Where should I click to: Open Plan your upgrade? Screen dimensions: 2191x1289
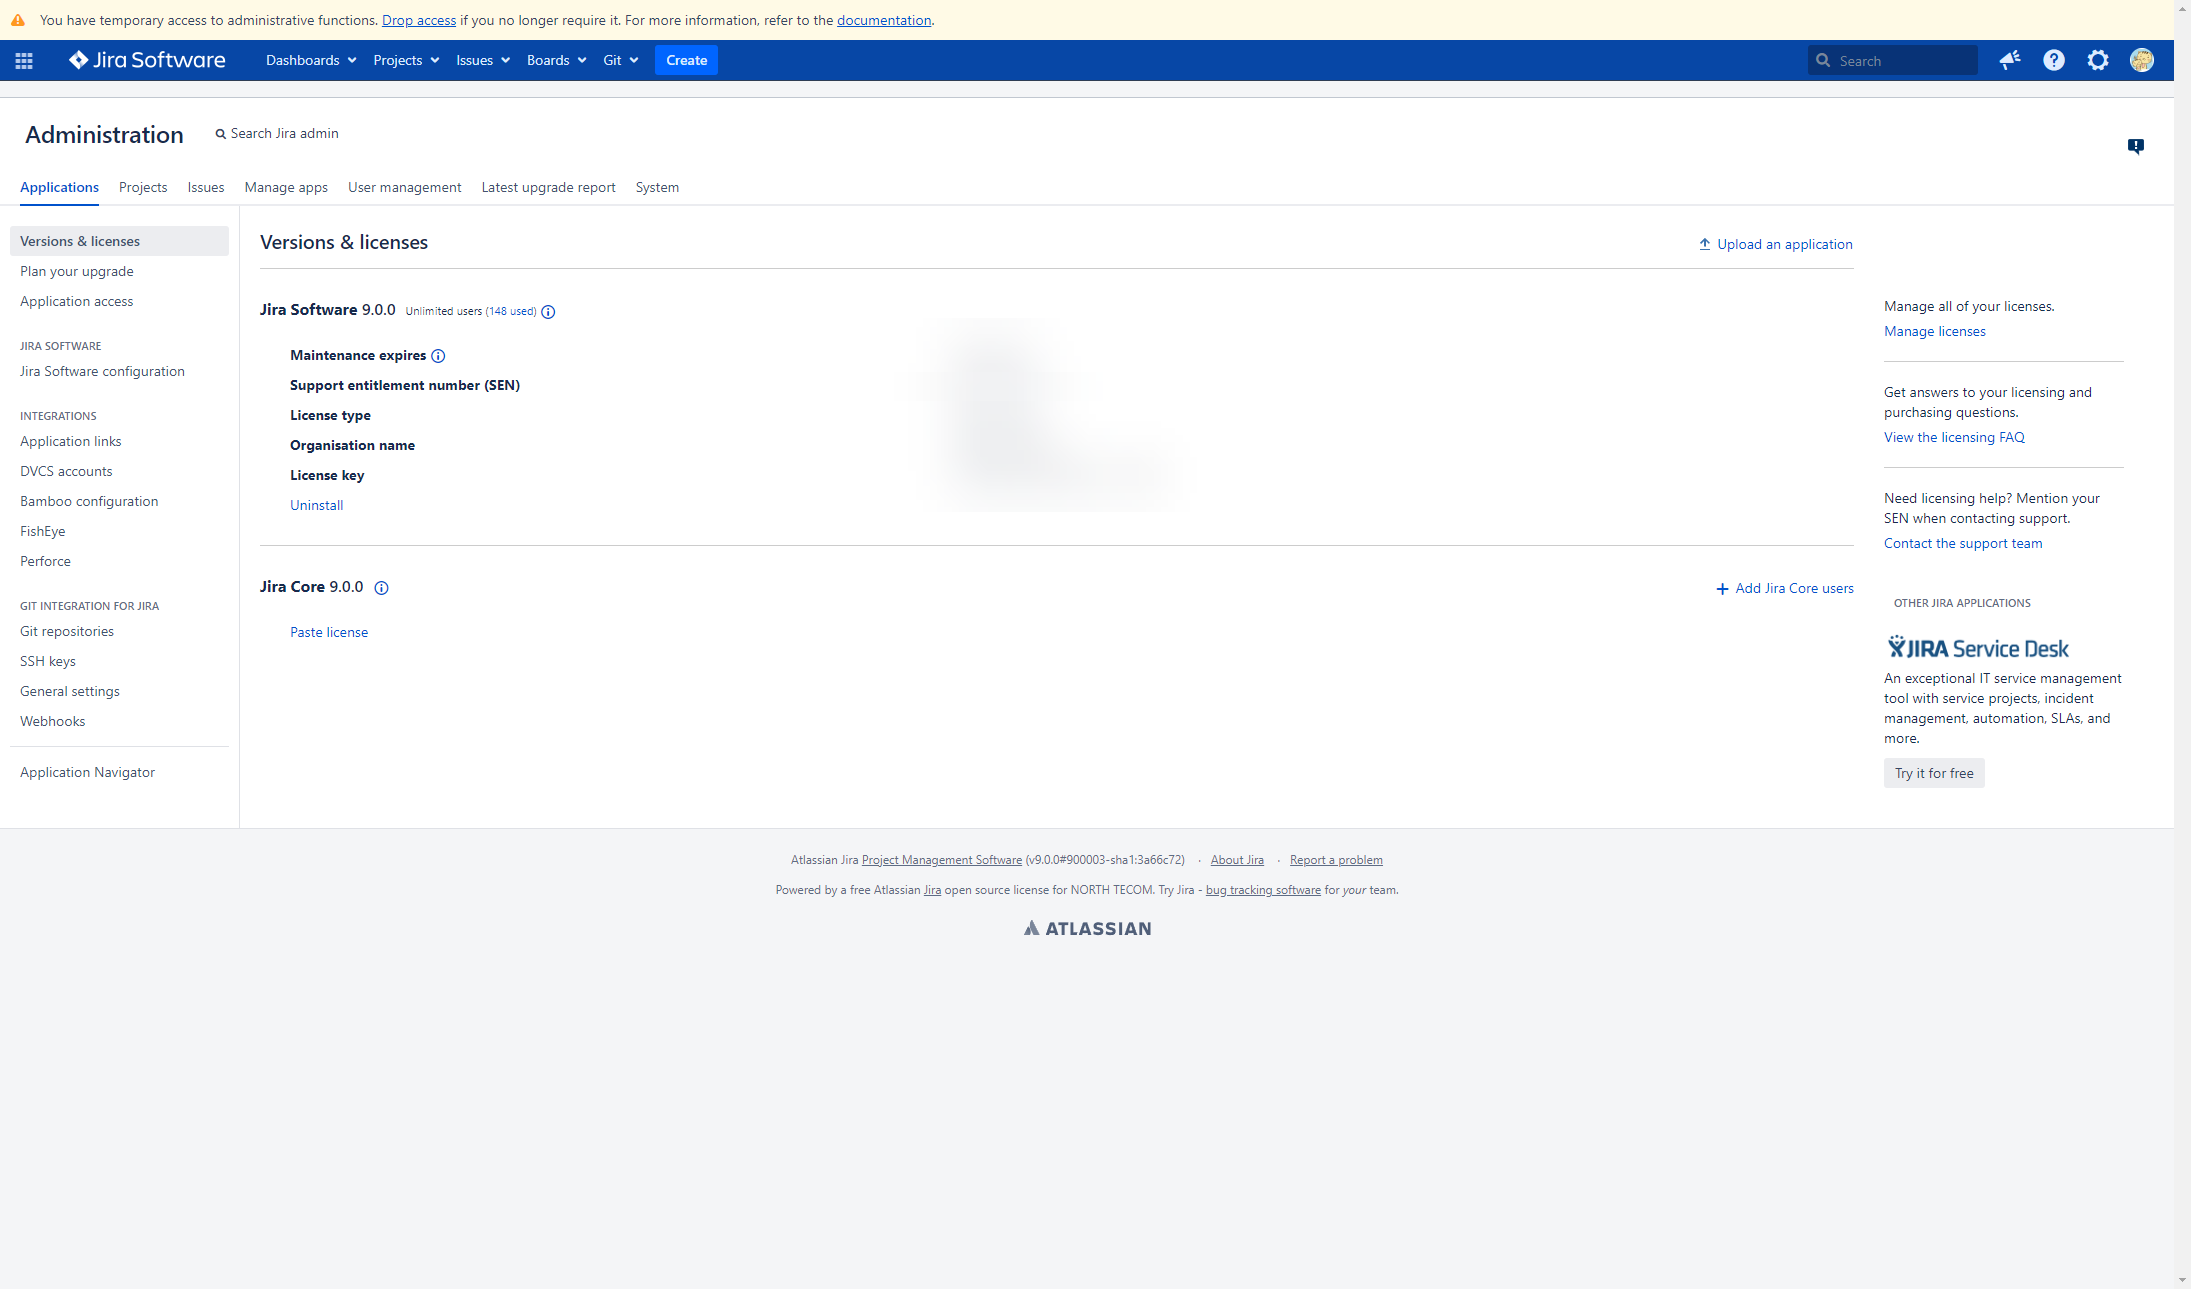[x=77, y=271]
